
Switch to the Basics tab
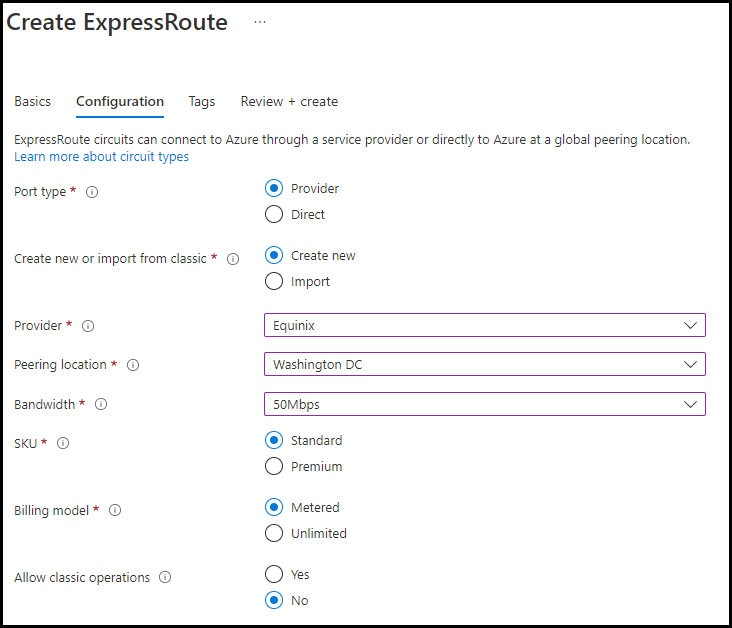32,101
